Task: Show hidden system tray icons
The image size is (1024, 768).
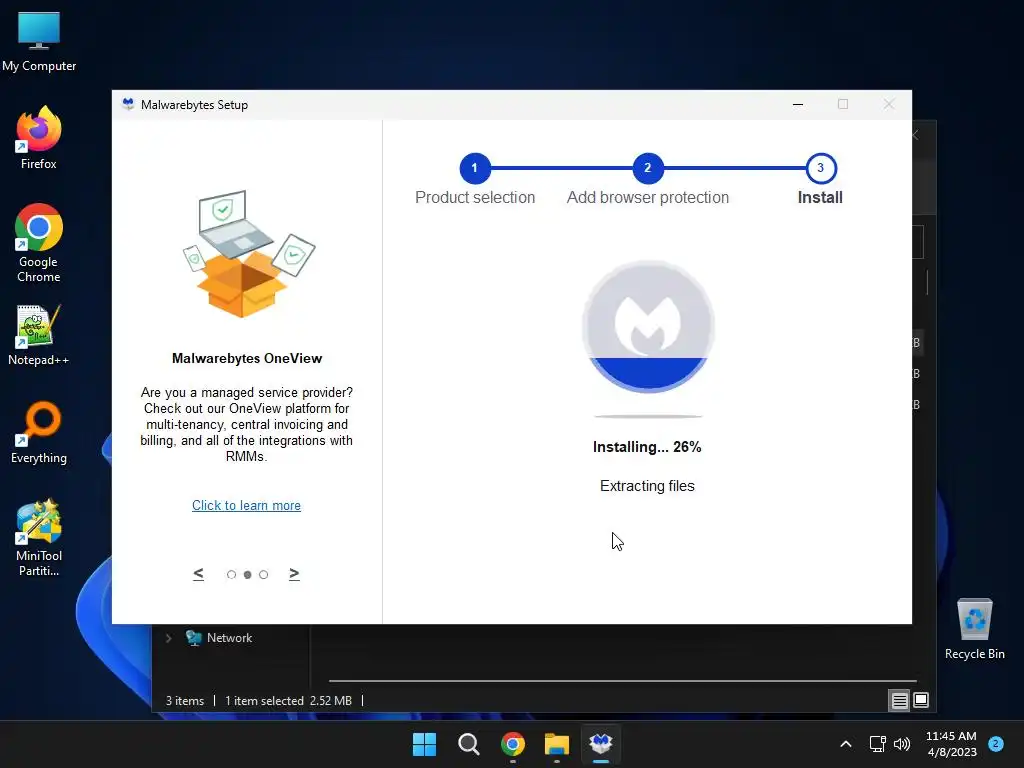Action: click(846, 744)
